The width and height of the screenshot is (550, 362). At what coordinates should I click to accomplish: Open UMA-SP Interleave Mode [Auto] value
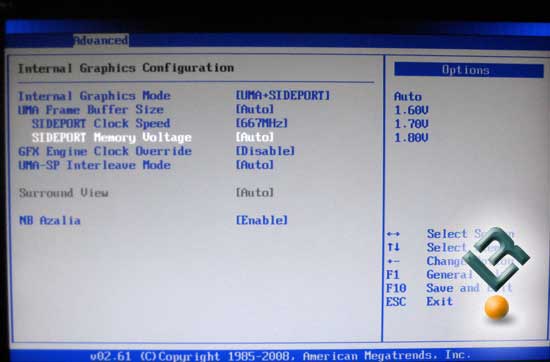coord(255,165)
